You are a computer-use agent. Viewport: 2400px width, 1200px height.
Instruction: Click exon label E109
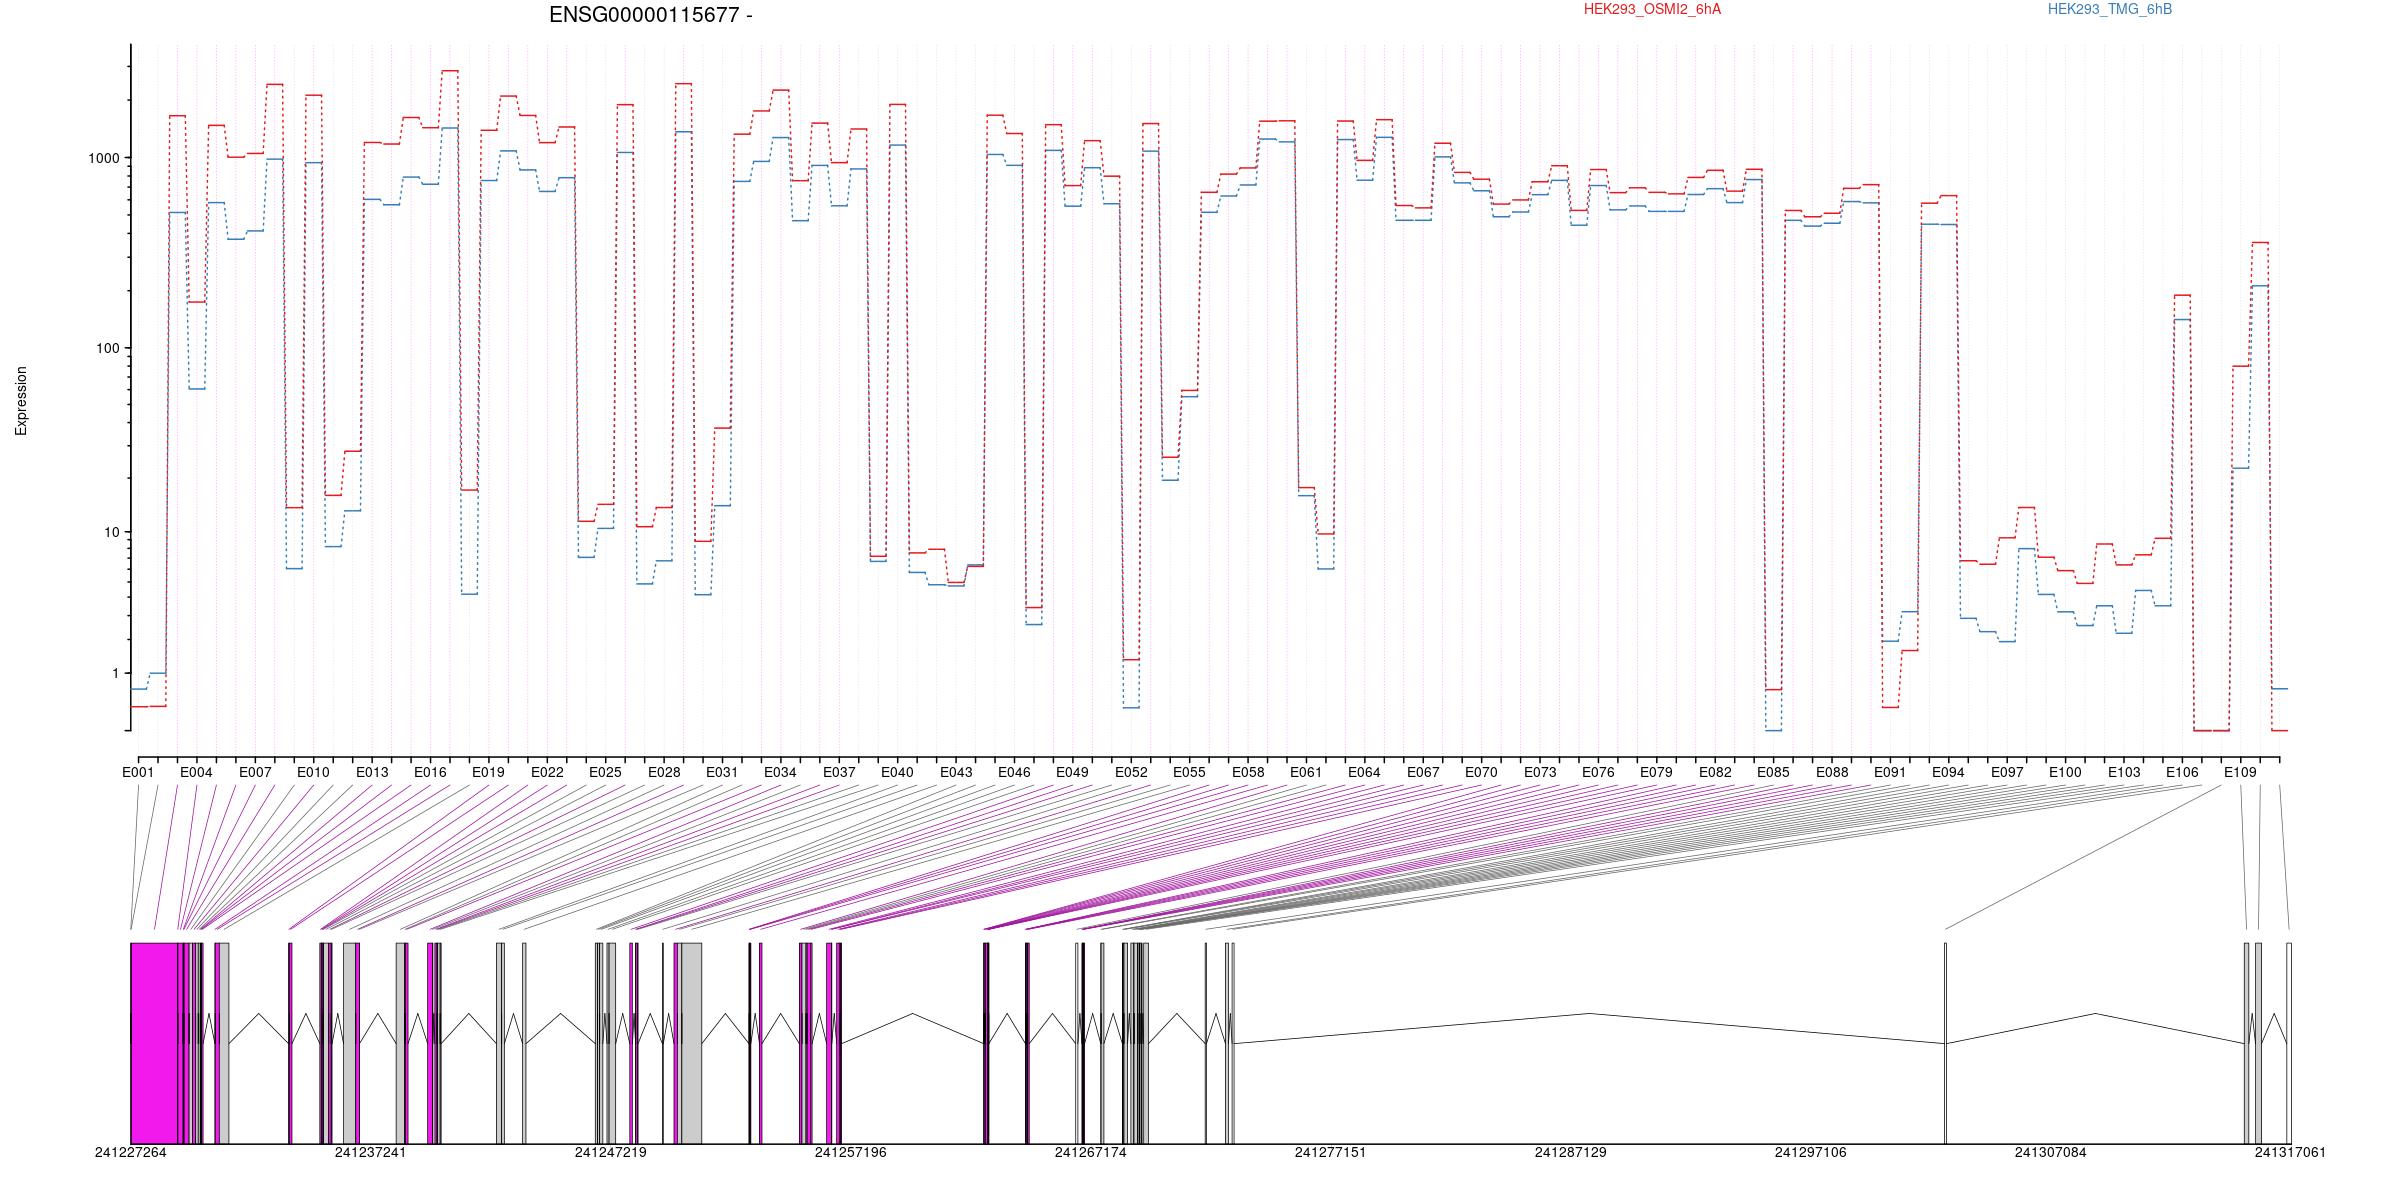[2240, 773]
